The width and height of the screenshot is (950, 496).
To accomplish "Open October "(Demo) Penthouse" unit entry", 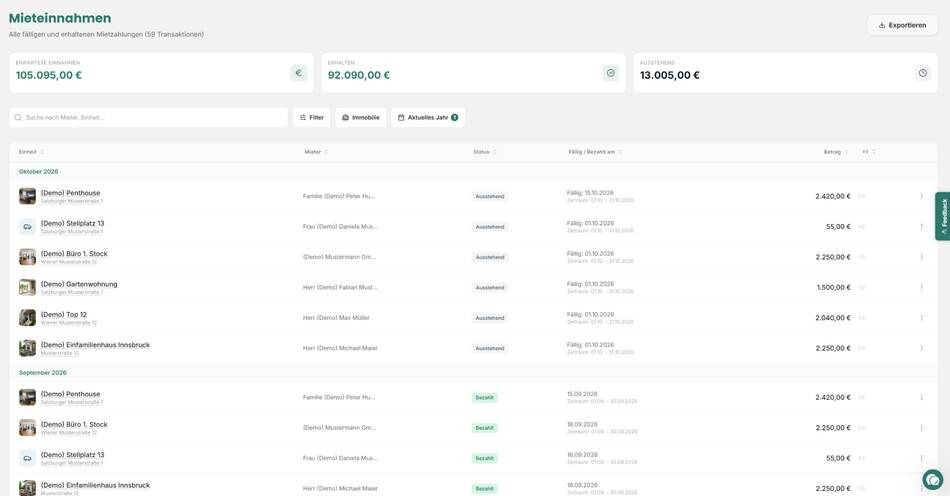I will 70,193.
